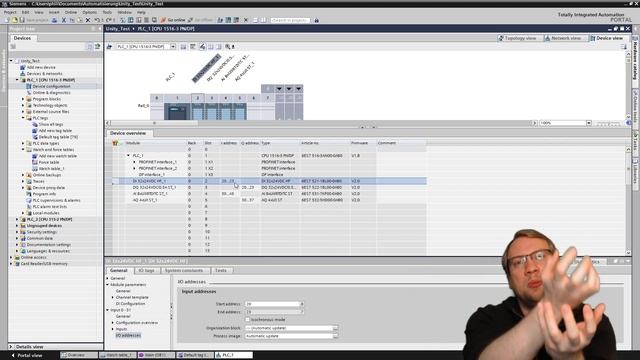The image size is (640, 360).
Task: Switch to Device view
Action: click(607, 38)
